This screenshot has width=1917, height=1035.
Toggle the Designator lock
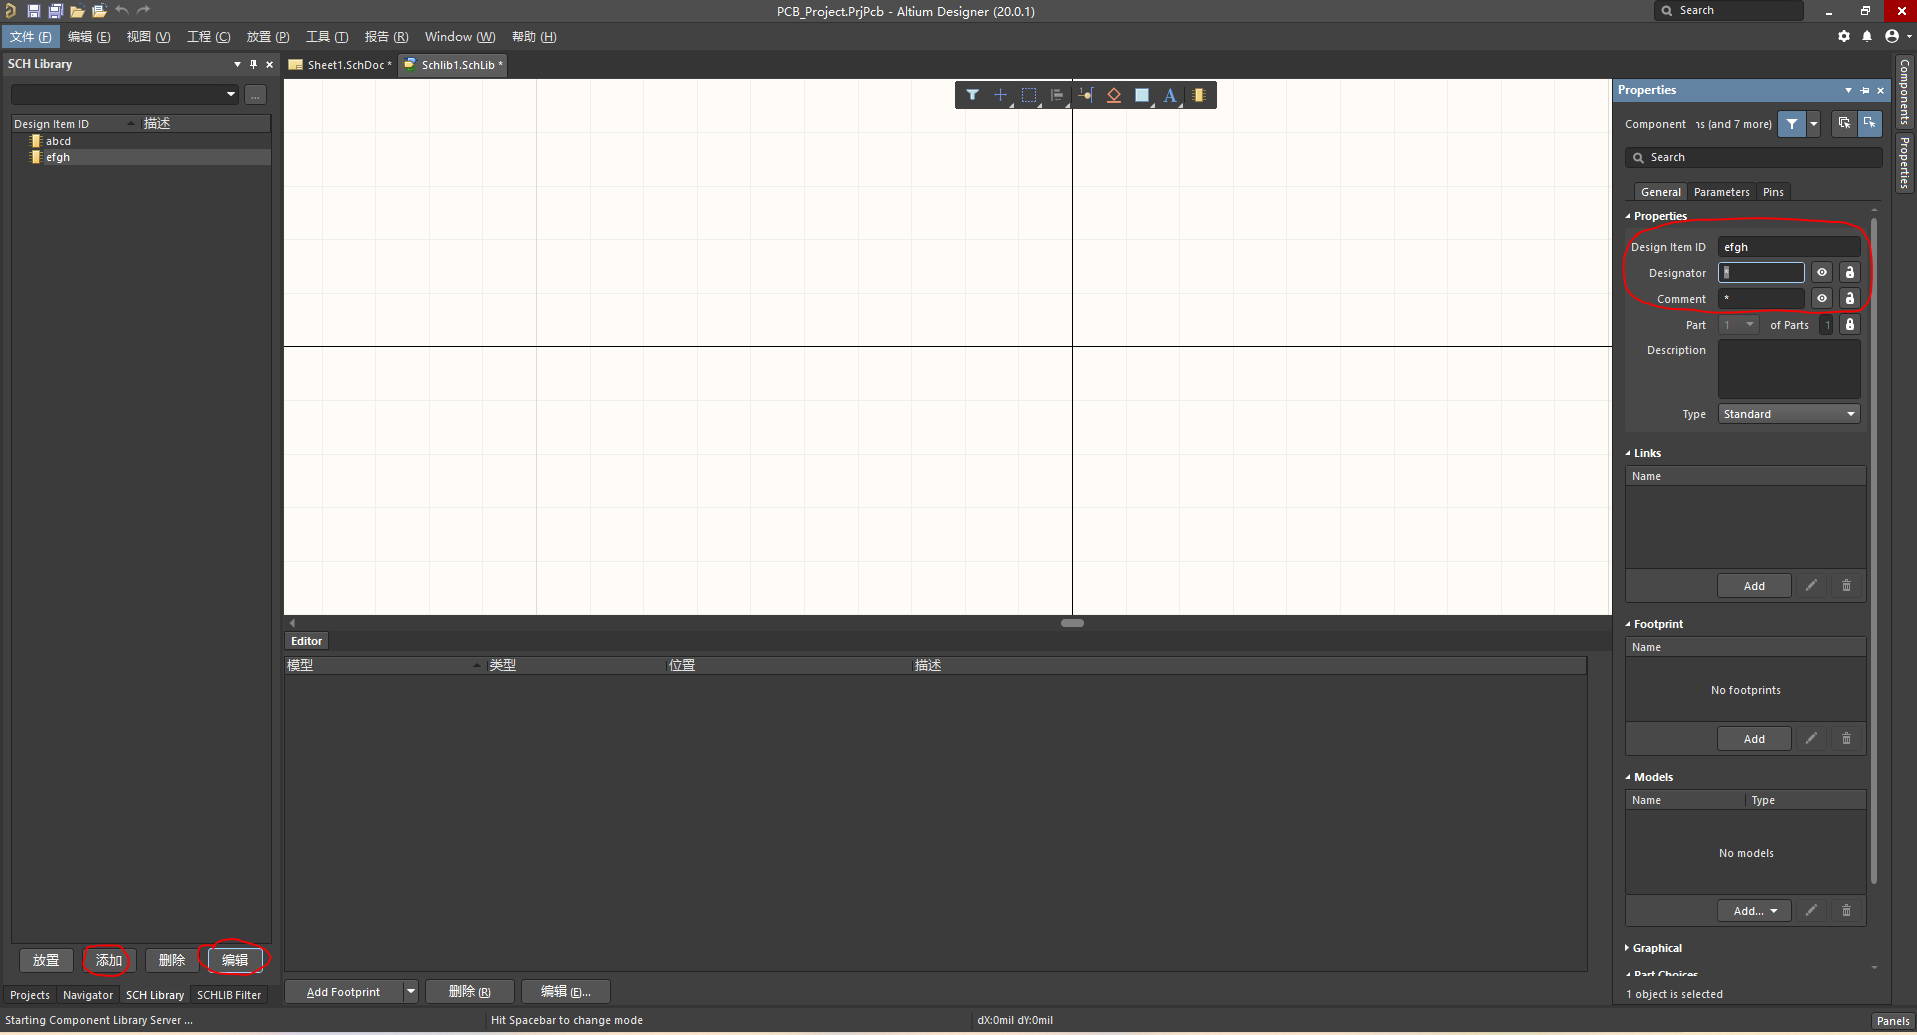[x=1850, y=273]
